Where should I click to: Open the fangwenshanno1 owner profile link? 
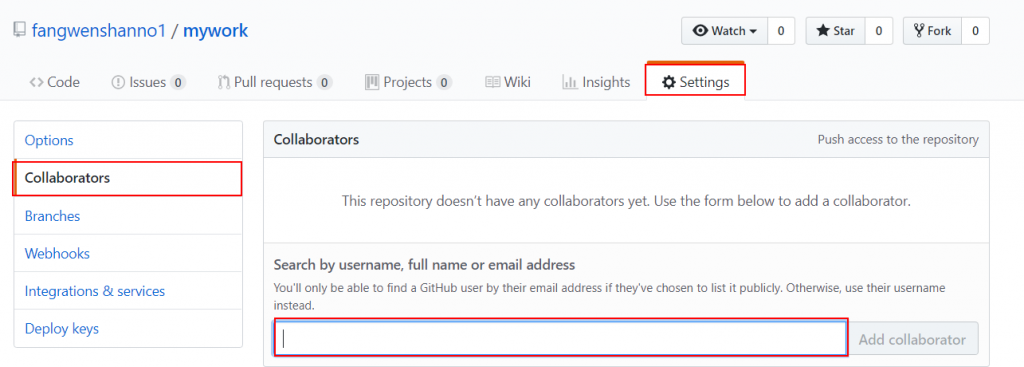click(x=99, y=31)
